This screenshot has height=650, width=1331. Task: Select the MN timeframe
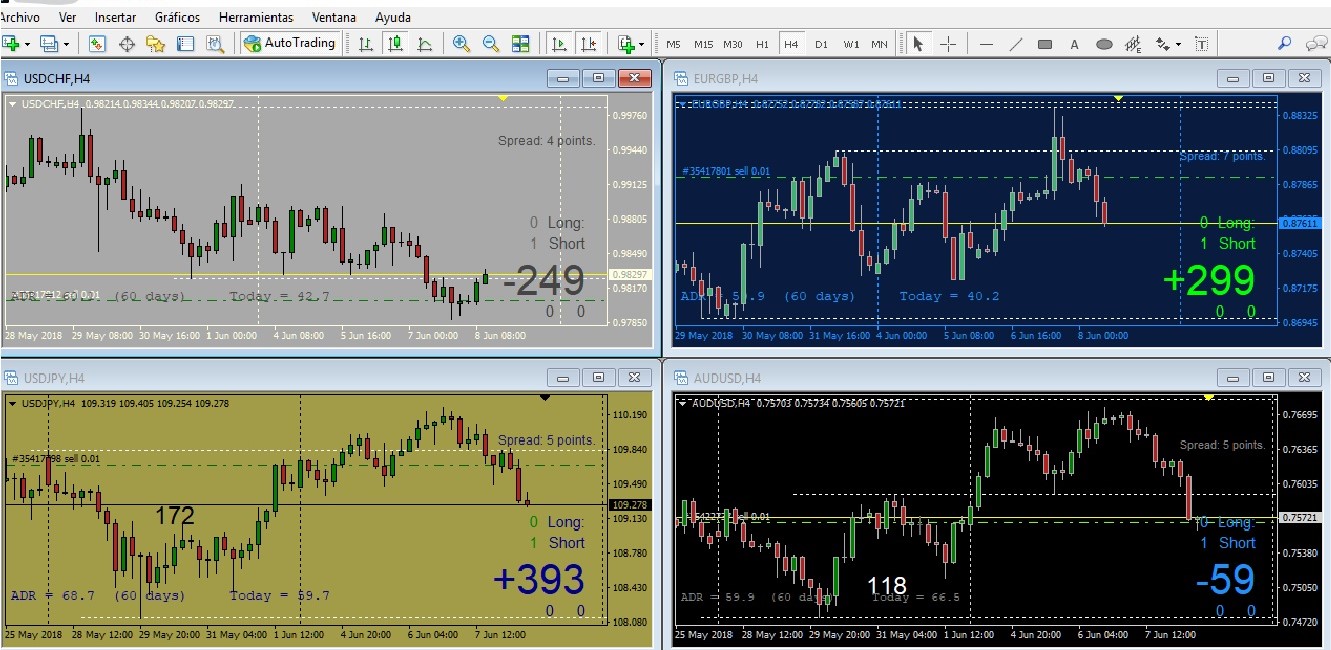879,44
